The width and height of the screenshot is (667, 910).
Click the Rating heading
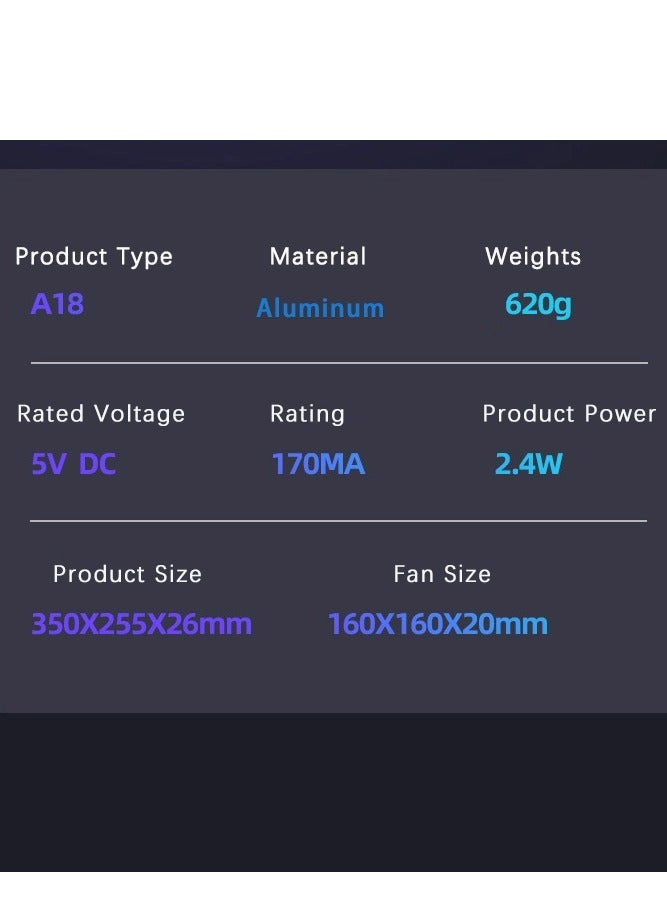307,414
